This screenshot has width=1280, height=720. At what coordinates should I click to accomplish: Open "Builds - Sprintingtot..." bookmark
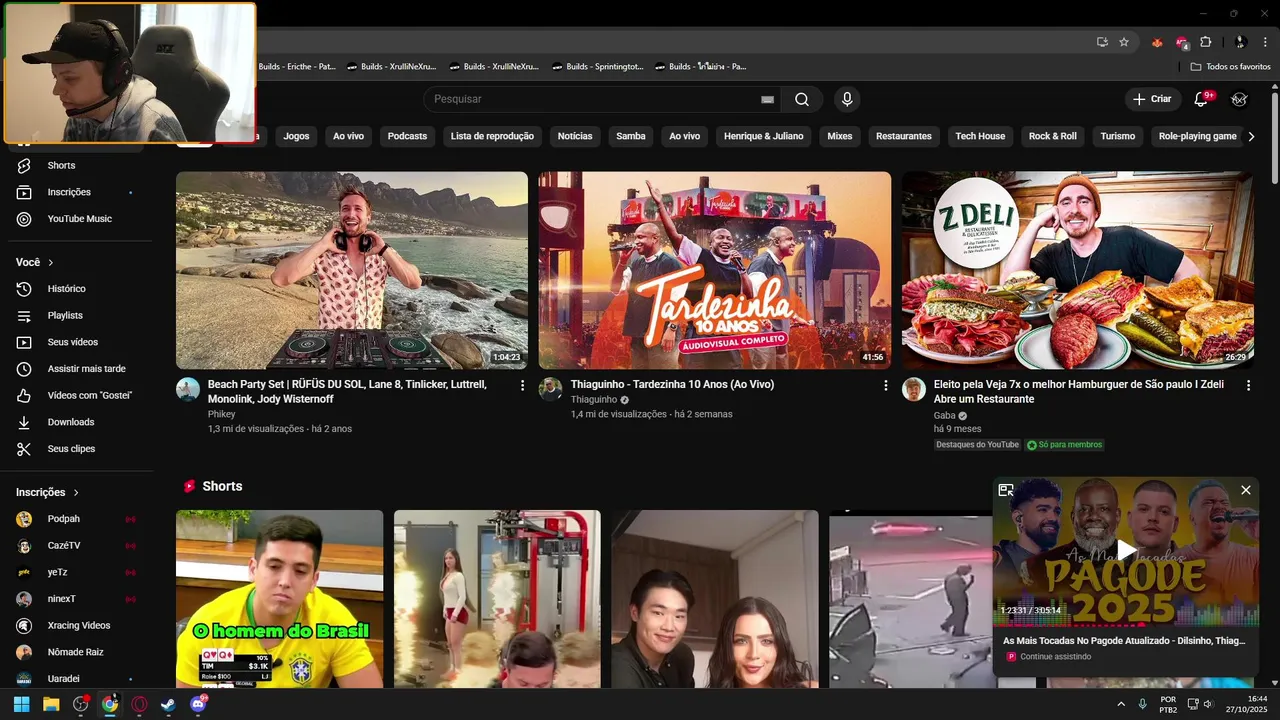[x=596, y=67]
